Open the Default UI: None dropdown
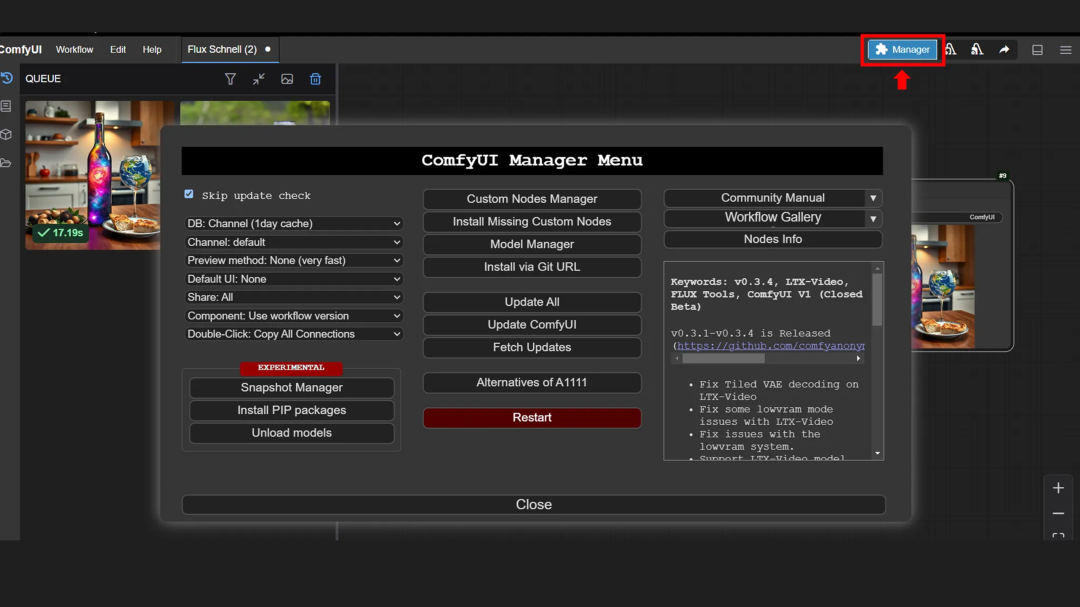 (x=293, y=279)
